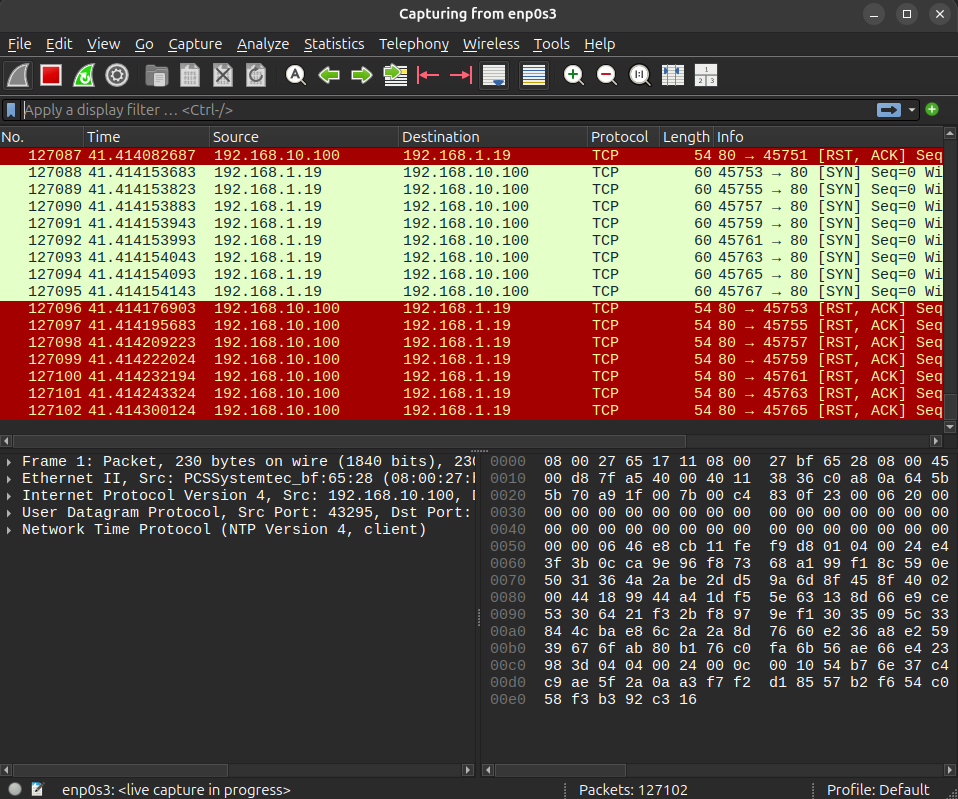The width and height of the screenshot is (958, 799).
Task: Go to specified packet icon
Action: click(x=395, y=76)
